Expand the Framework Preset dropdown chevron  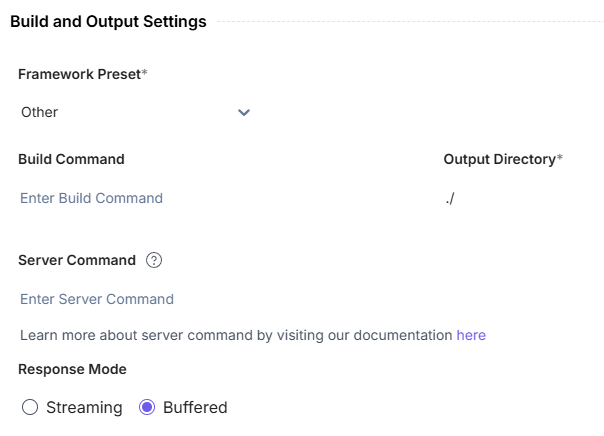point(244,112)
